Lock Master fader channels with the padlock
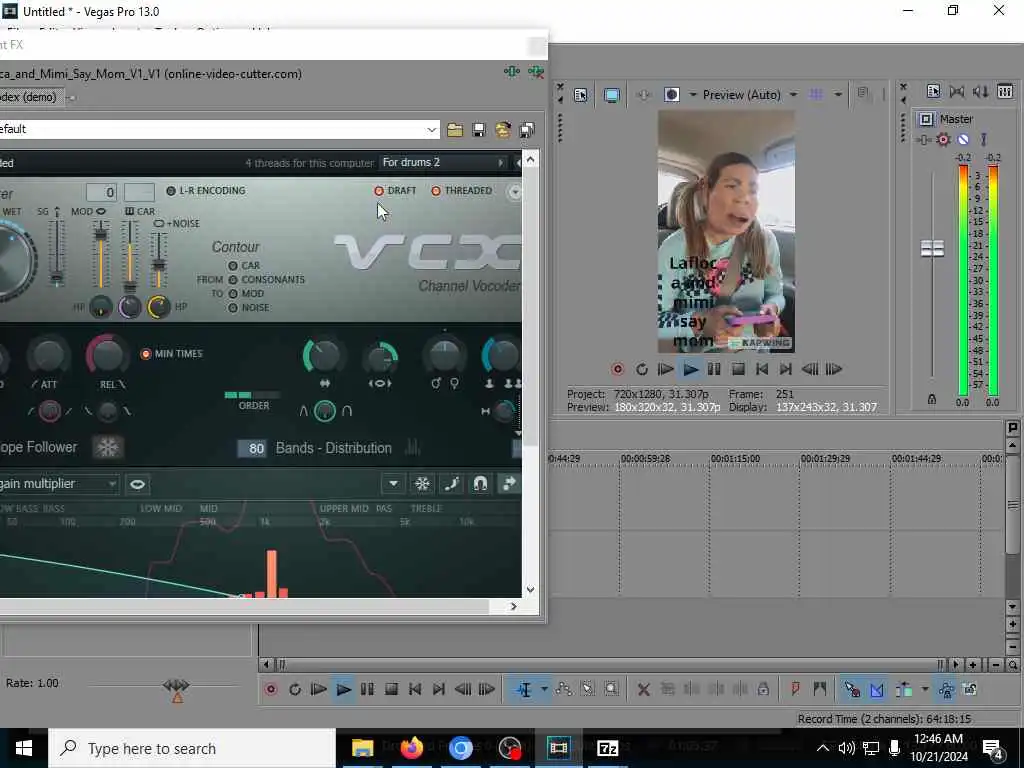The height and width of the screenshot is (768, 1024). 932,399
